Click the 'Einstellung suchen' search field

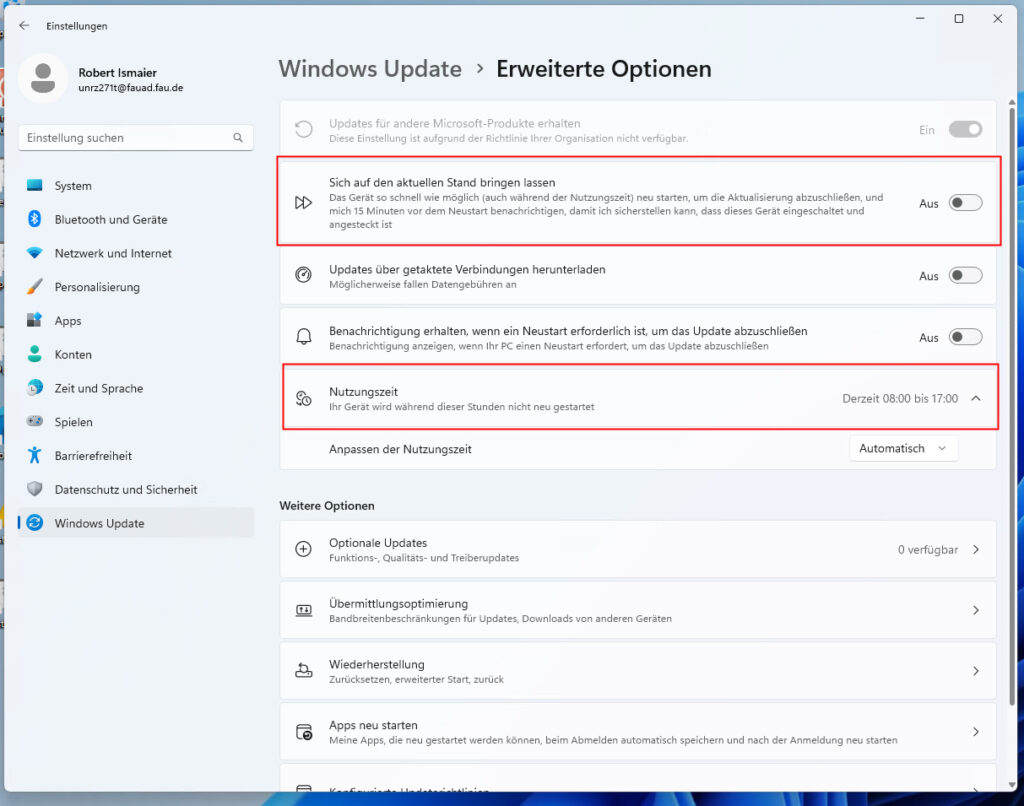[x=125, y=138]
